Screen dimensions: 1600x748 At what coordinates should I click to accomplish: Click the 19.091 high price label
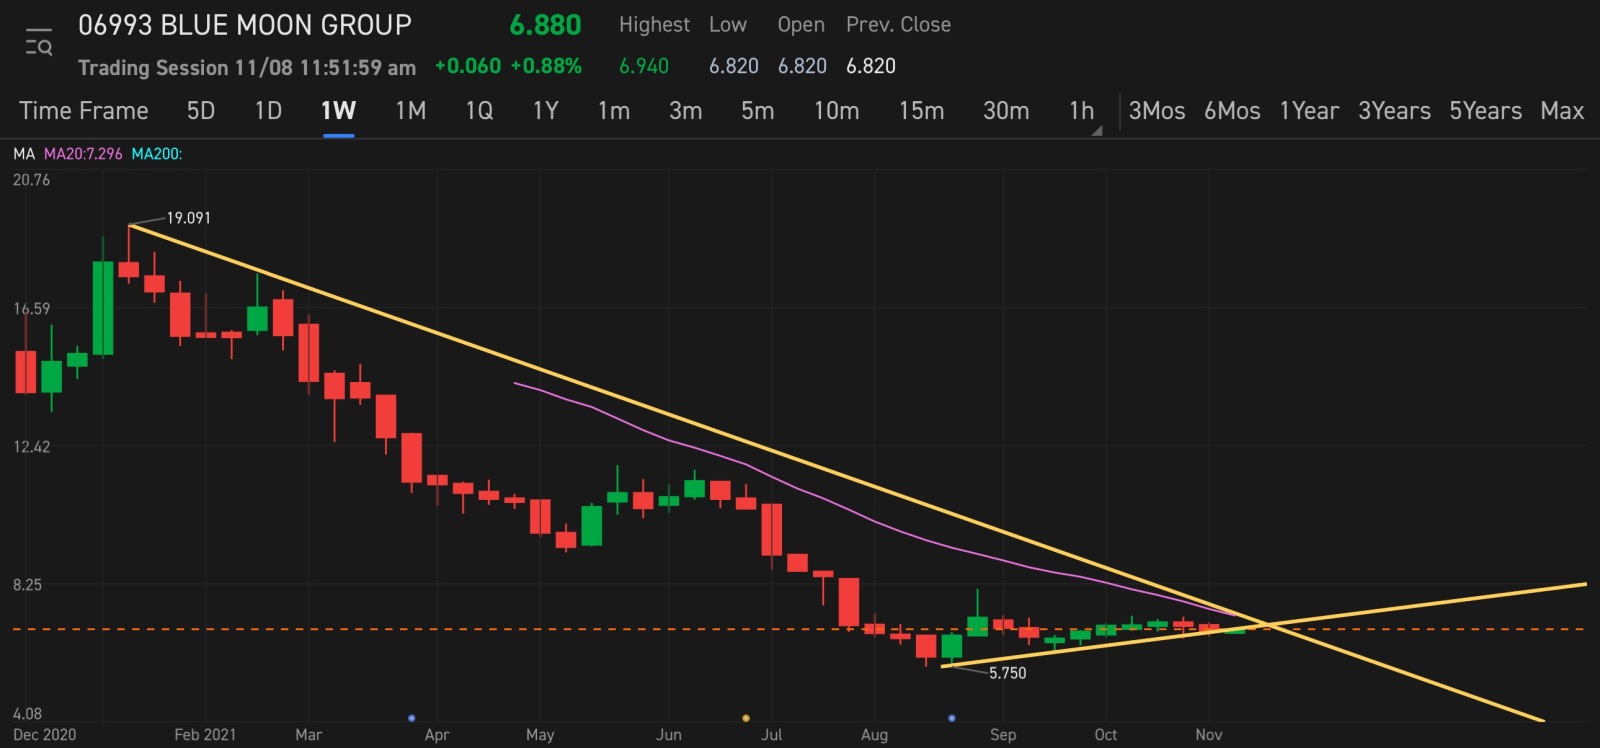click(x=188, y=218)
